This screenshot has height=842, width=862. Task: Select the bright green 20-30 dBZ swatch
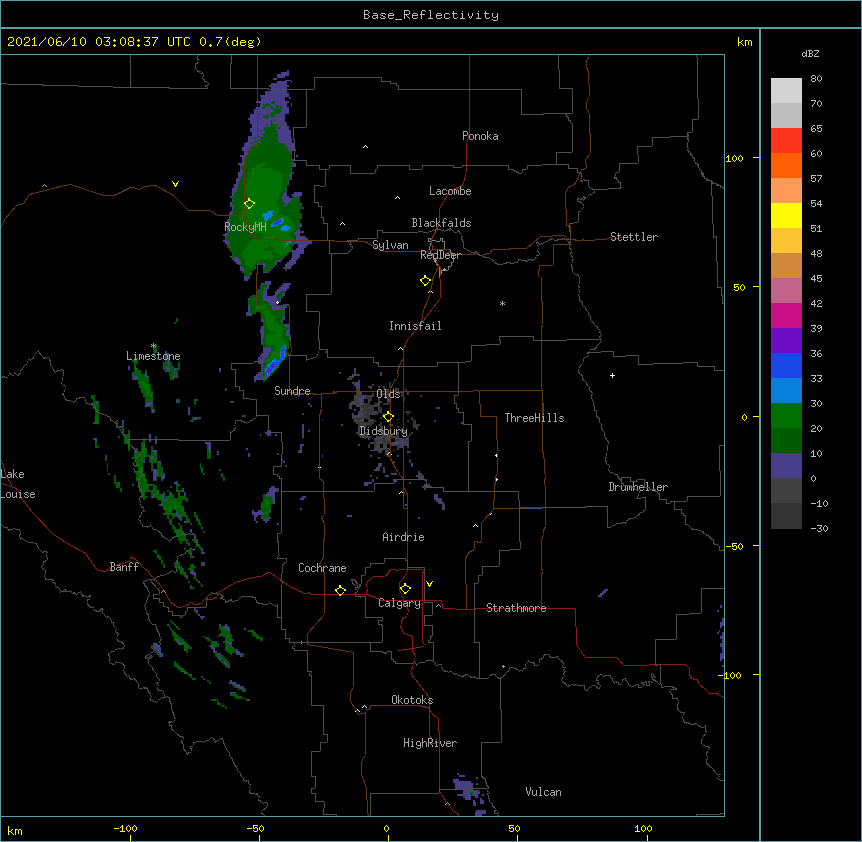tap(786, 416)
